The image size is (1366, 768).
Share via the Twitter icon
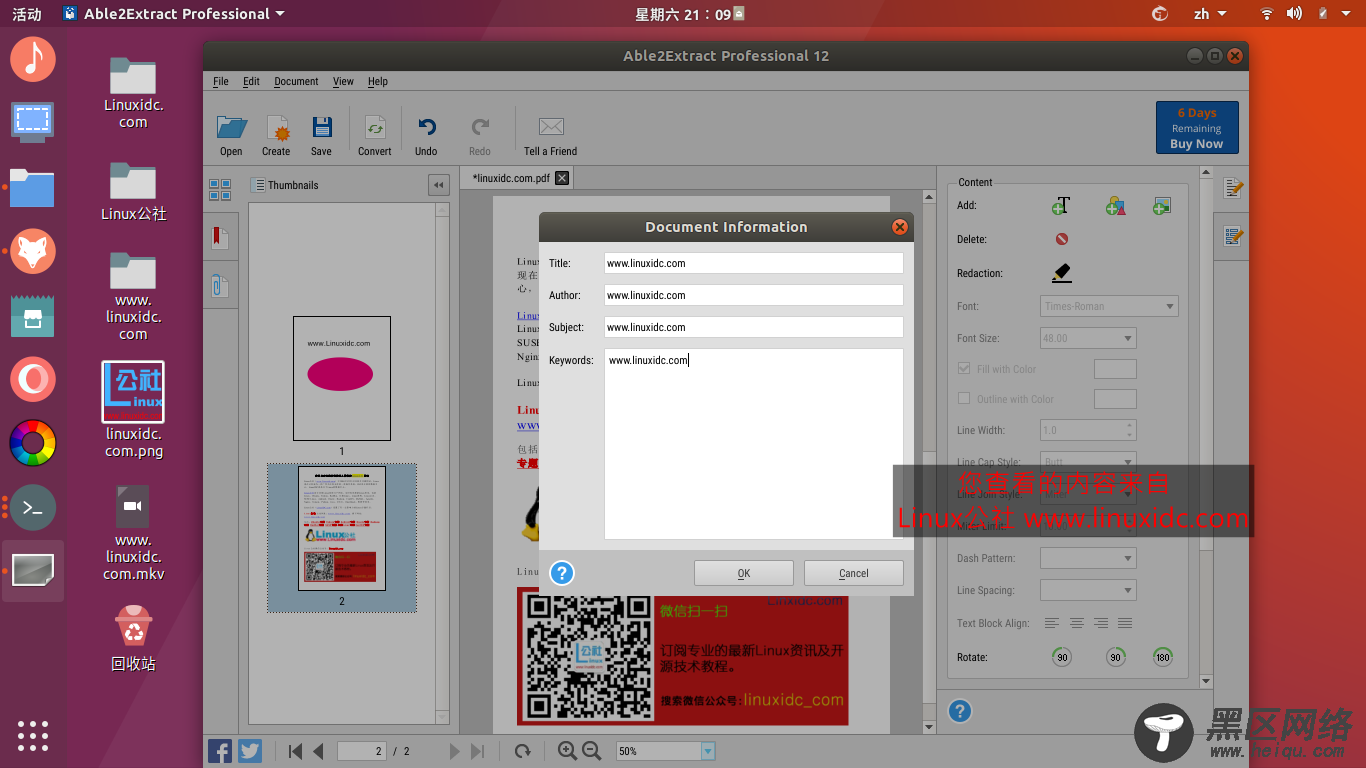[250, 751]
